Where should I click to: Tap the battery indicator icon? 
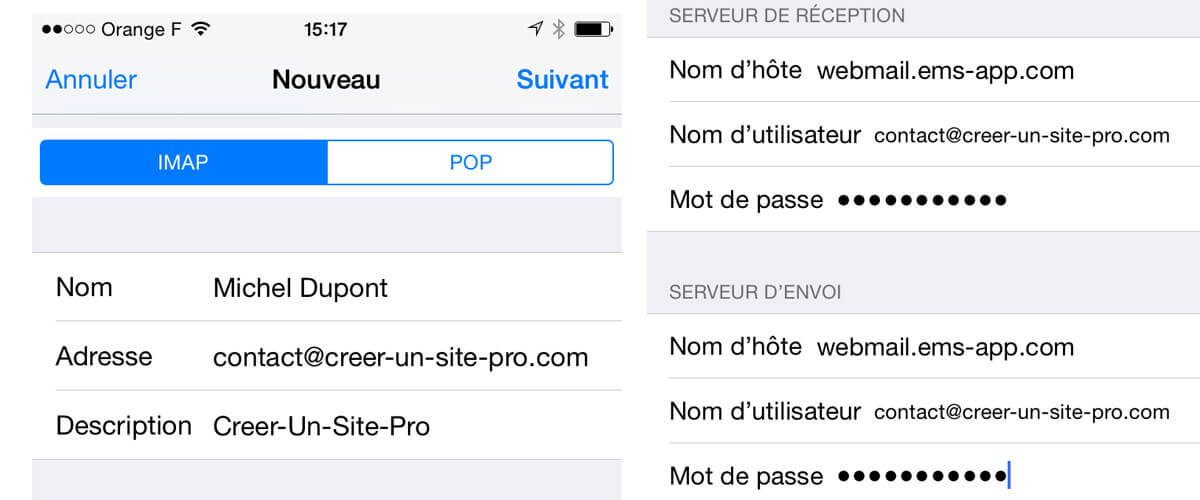594,29
